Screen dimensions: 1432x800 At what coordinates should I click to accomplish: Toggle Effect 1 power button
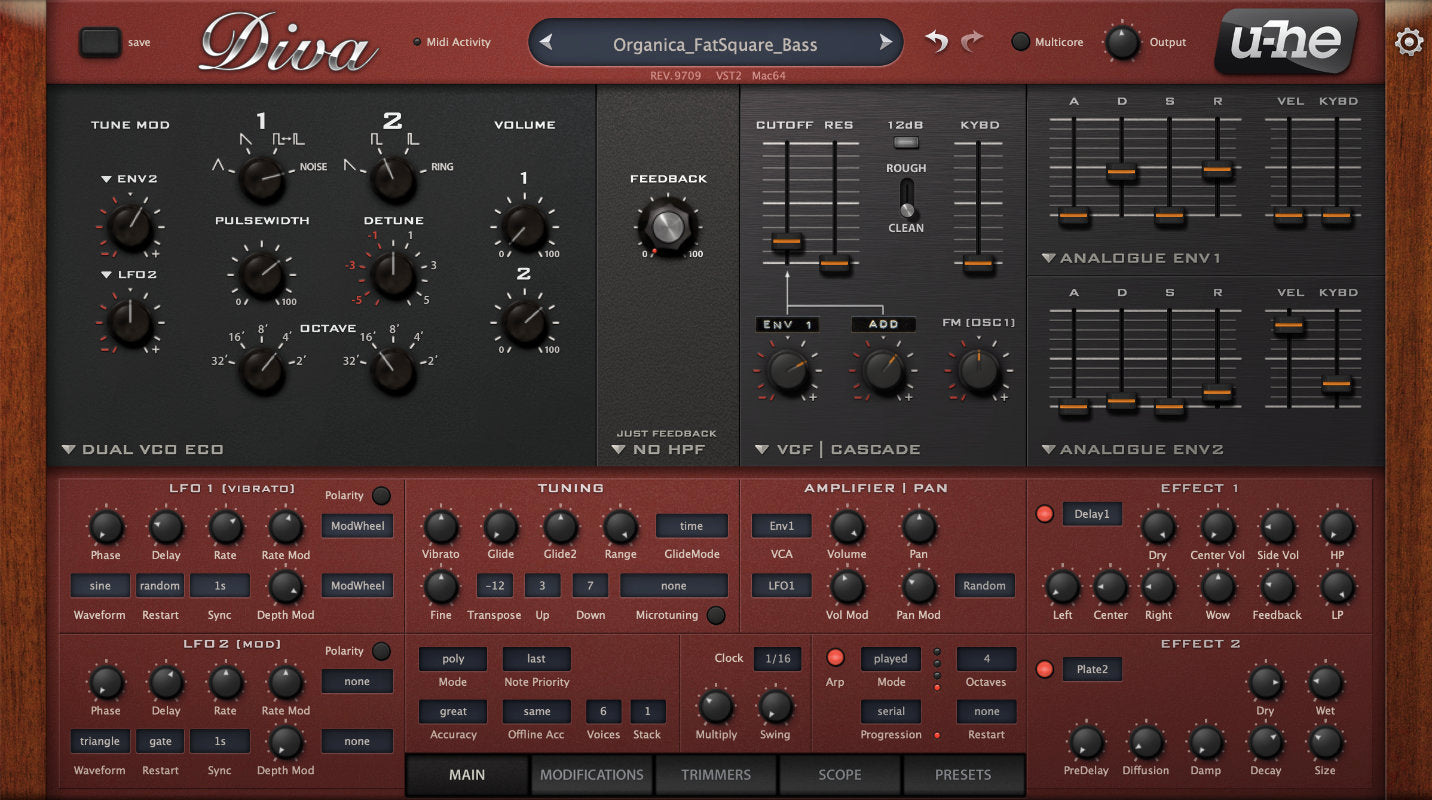(x=1045, y=514)
